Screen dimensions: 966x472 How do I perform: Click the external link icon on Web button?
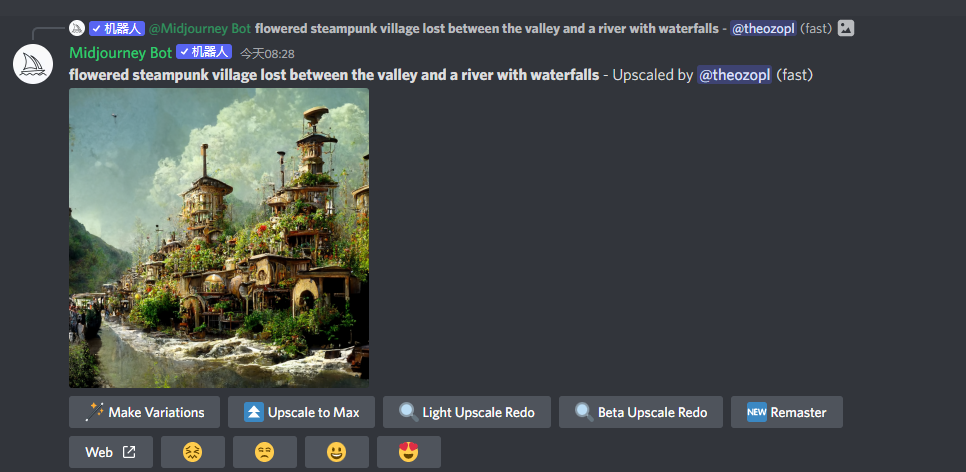point(129,452)
